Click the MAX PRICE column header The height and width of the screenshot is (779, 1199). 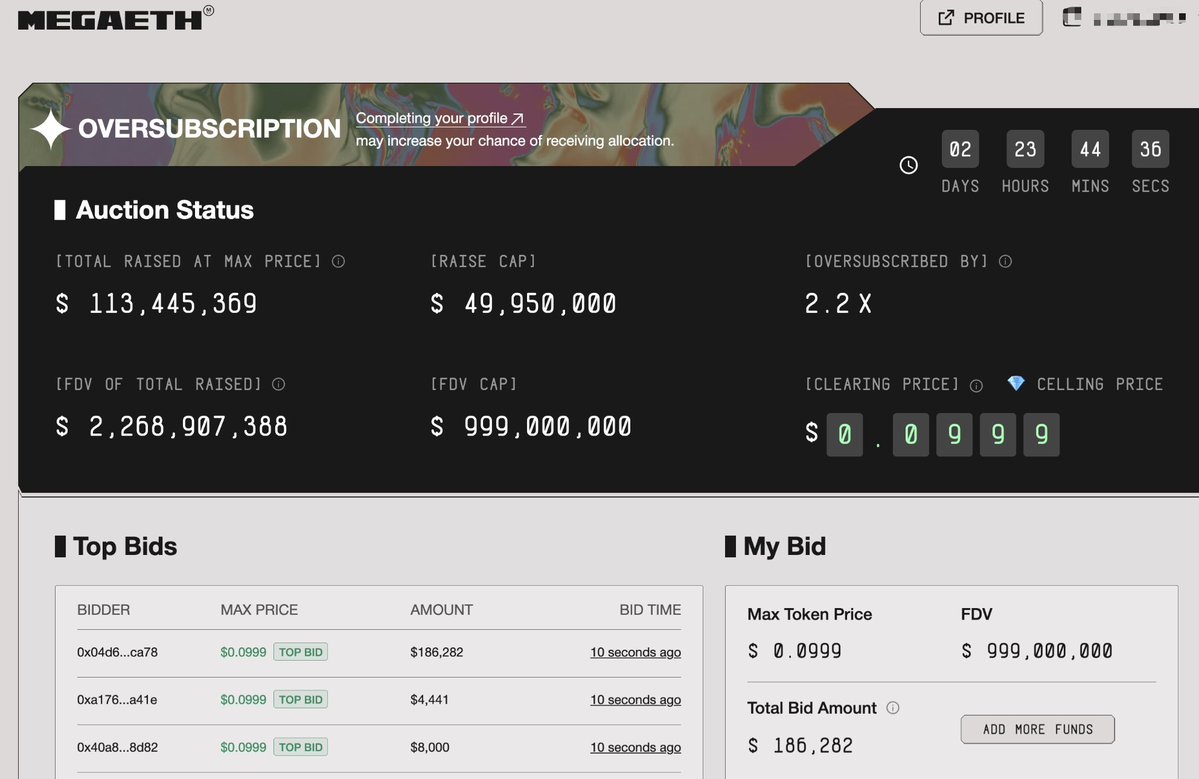[x=259, y=610]
